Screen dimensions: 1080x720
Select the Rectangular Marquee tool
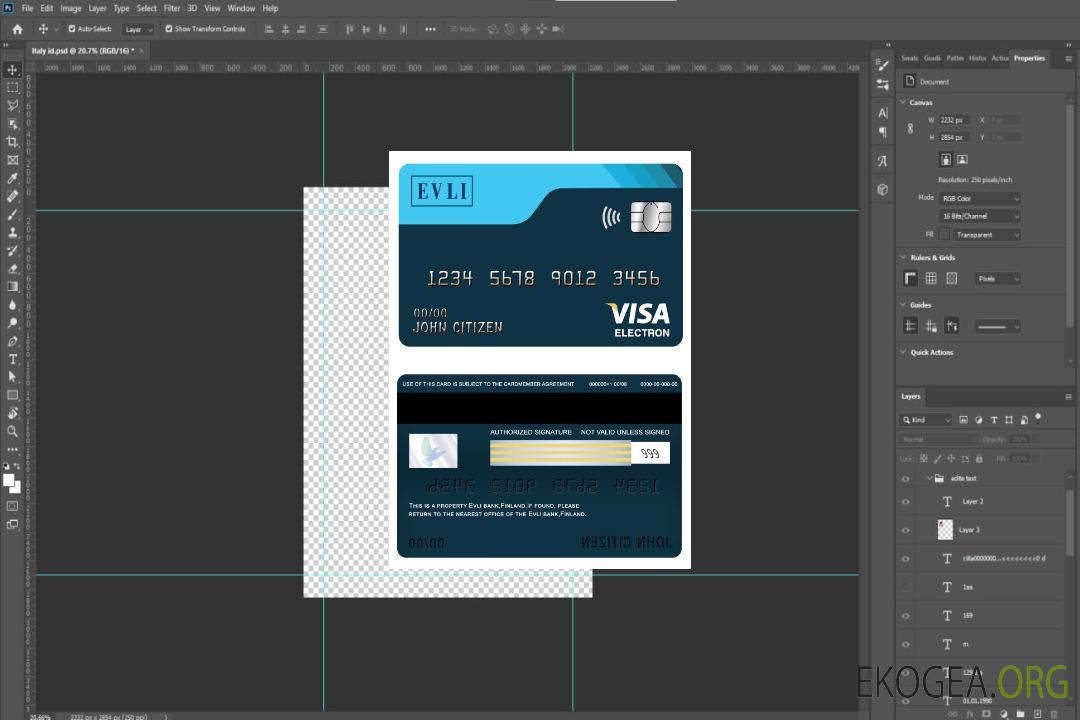[12, 88]
